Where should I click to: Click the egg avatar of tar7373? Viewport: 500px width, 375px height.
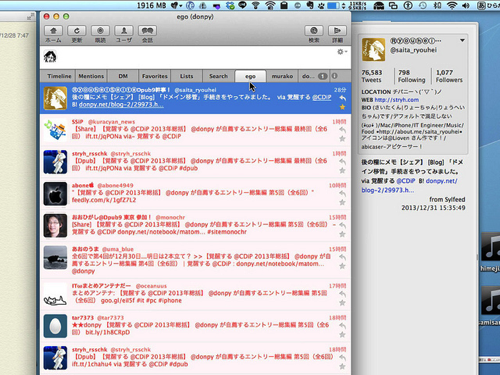click(55, 326)
